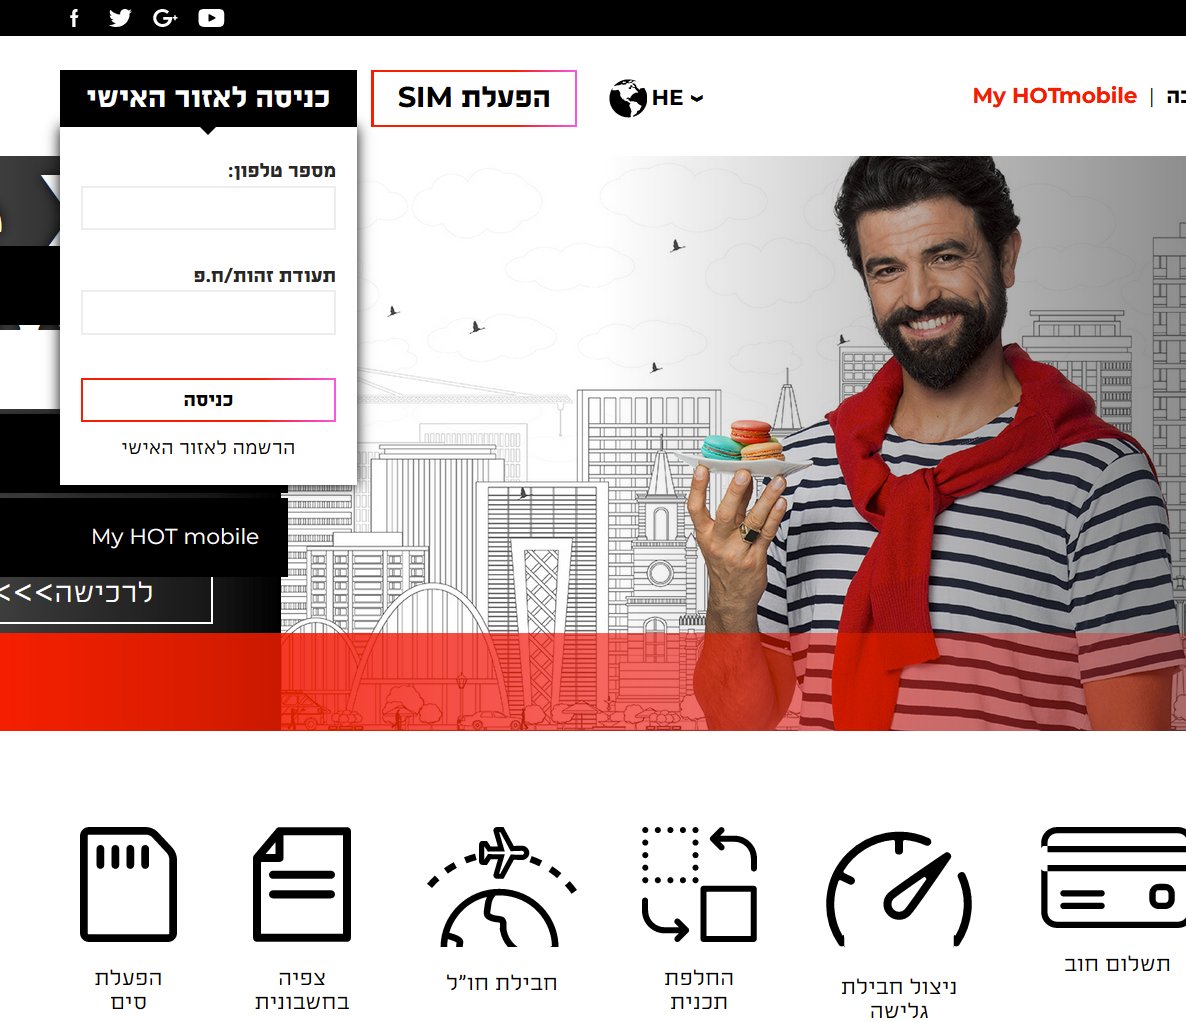Screen dimensions: 1186x1022
Task: Open צפיה בחשבונית text link
Action: [x=302, y=989]
